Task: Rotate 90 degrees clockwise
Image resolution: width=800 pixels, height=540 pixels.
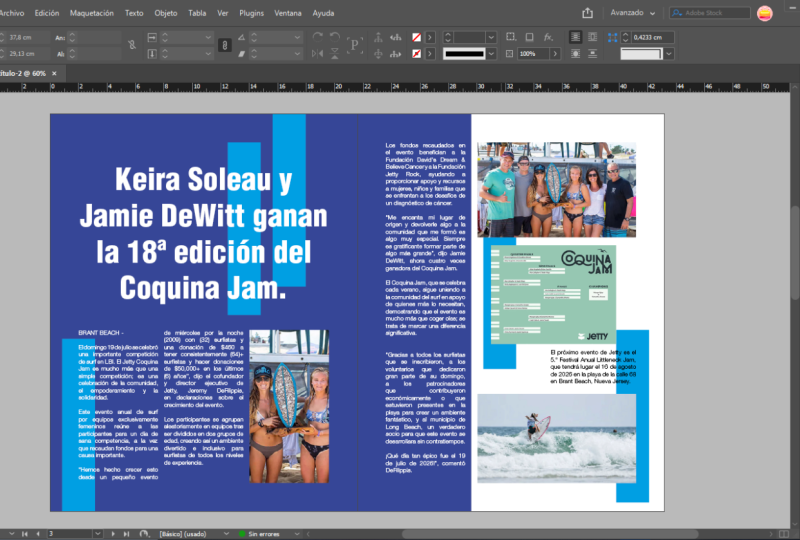Action: click(x=317, y=37)
